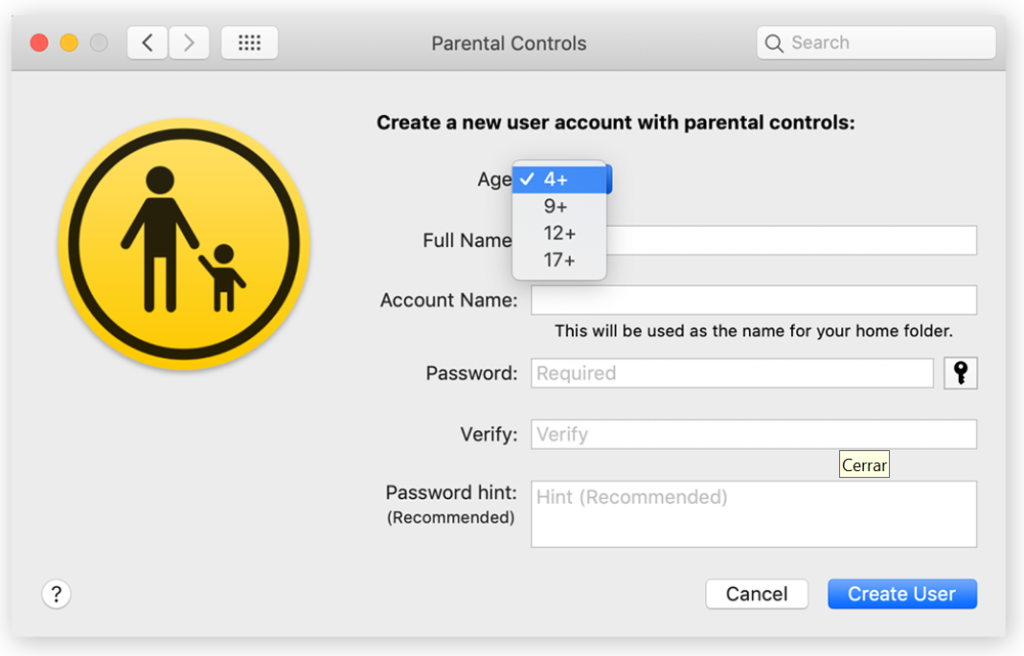Click the help question mark button
This screenshot has height=656, width=1024.
[x=56, y=595]
